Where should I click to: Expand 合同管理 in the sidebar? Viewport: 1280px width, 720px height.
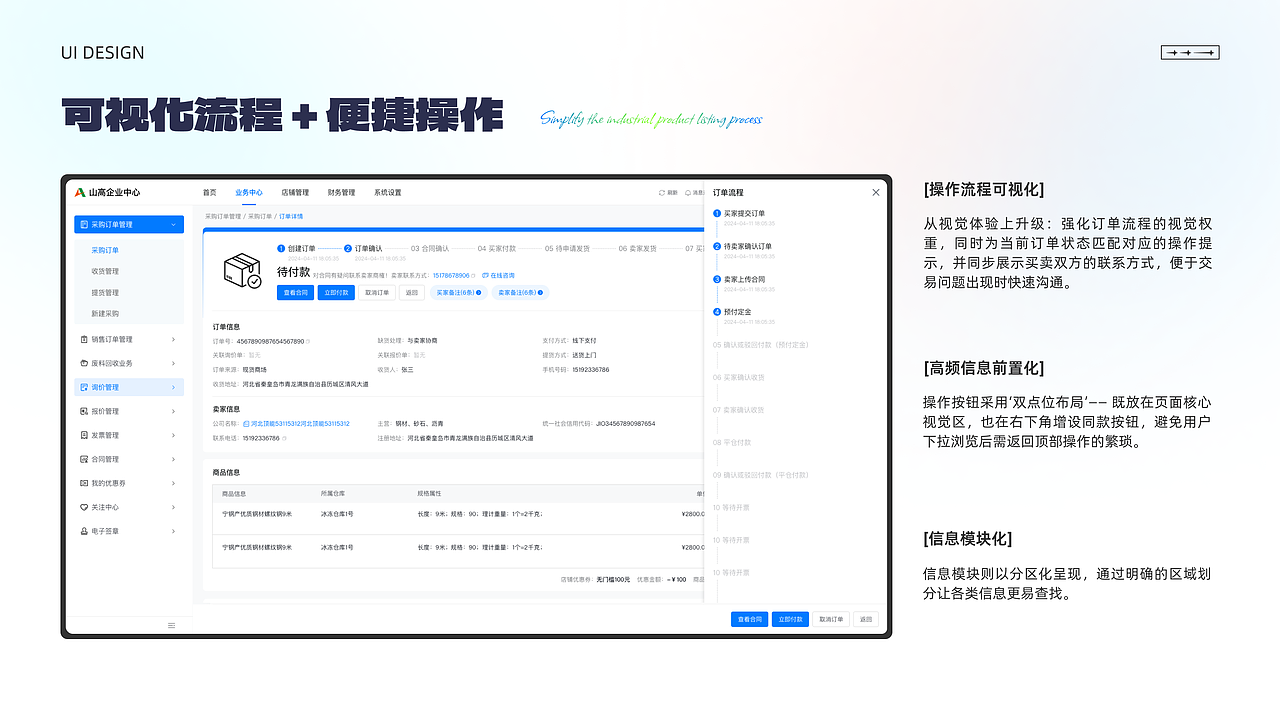click(173, 459)
